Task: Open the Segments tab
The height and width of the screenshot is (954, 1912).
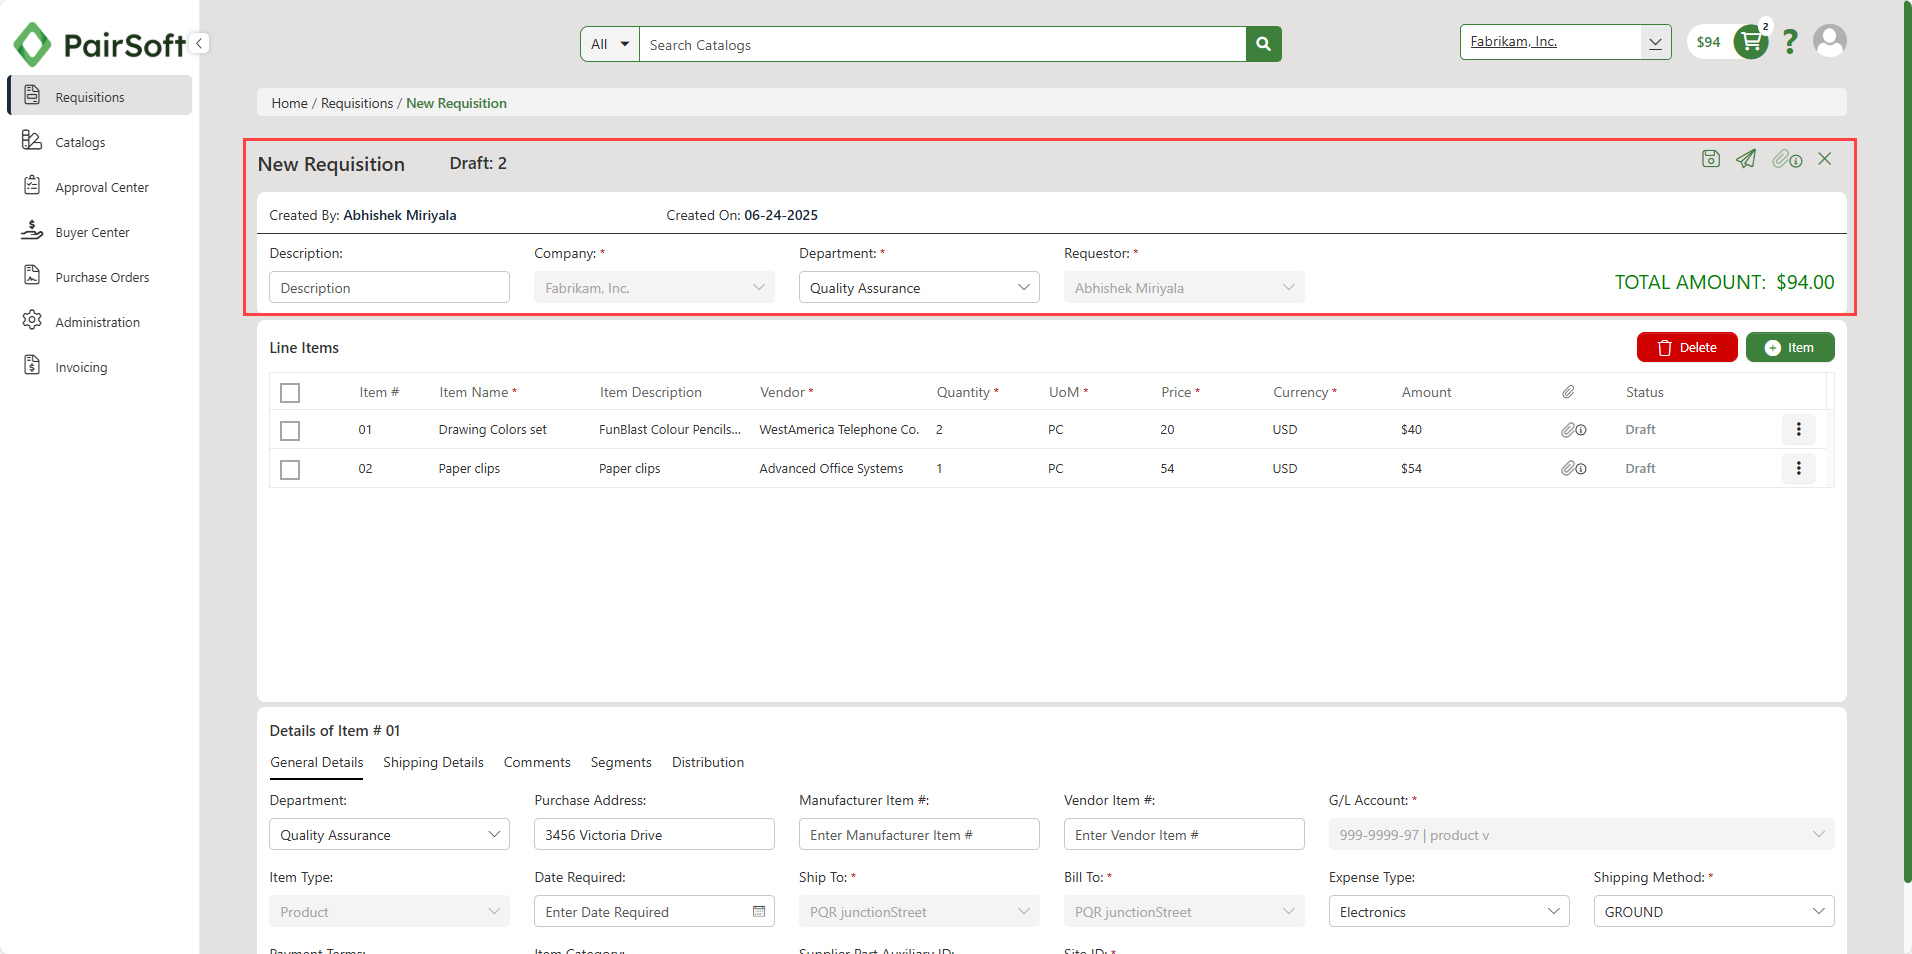Action: click(x=621, y=762)
